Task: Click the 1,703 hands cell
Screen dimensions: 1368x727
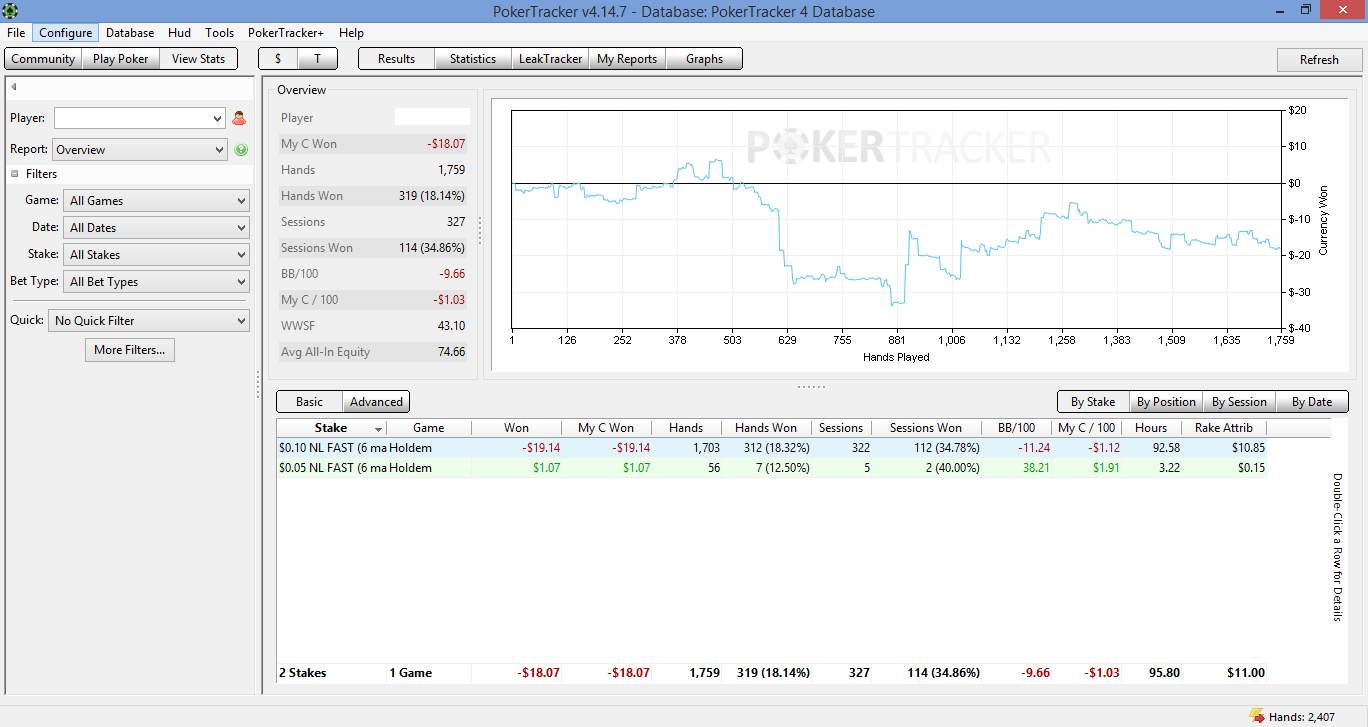Action: click(686, 448)
